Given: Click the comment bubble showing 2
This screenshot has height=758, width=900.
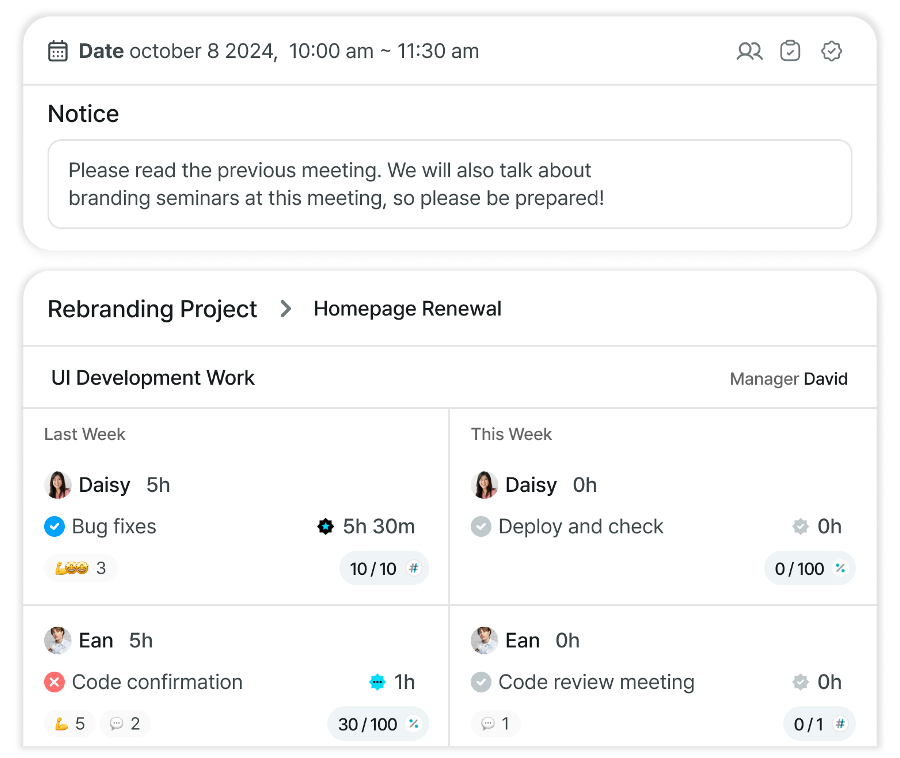Looking at the screenshot, I should coord(125,724).
